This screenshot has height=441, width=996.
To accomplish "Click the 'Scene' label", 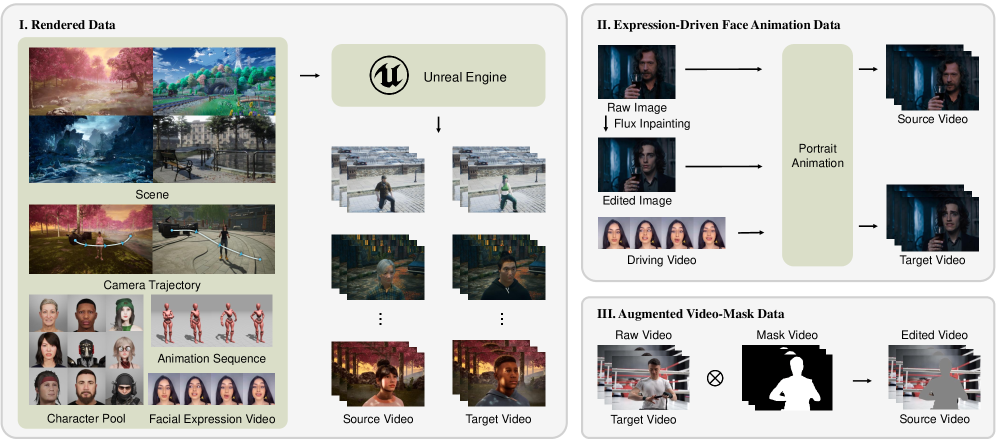I will [152, 193].
